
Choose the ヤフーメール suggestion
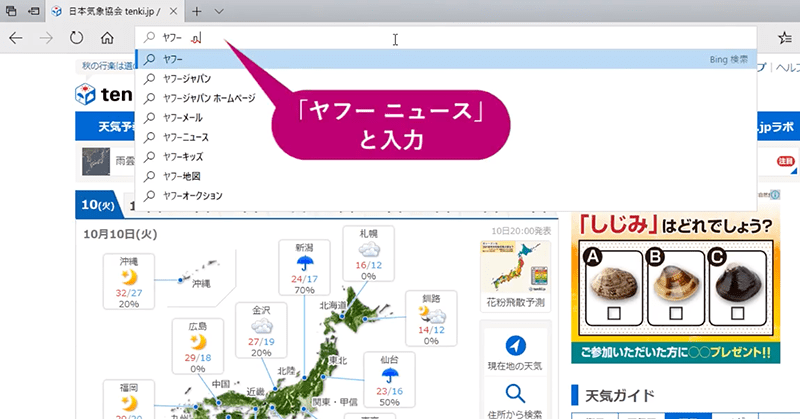point(445,118)
